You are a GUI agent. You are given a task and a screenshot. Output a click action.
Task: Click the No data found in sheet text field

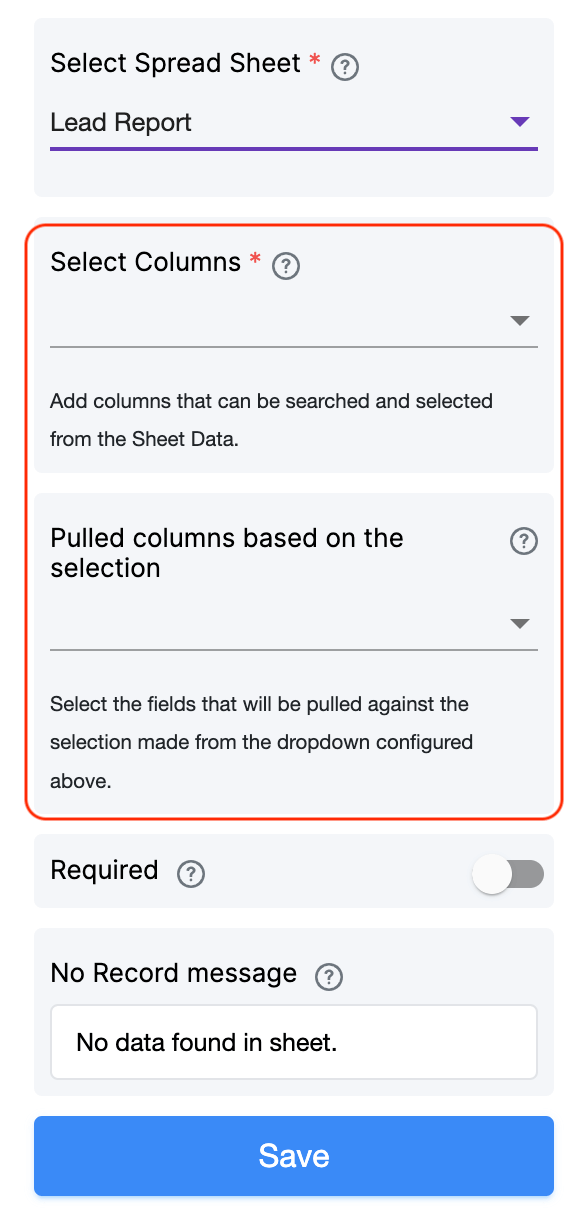[294, 1042]
